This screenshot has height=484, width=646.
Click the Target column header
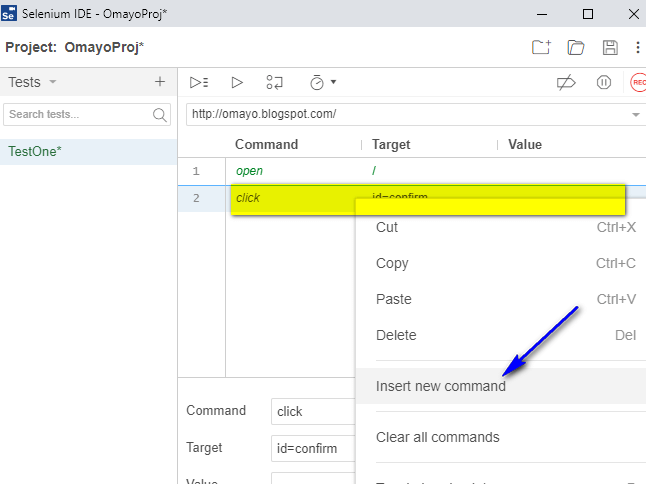point(391,145)
